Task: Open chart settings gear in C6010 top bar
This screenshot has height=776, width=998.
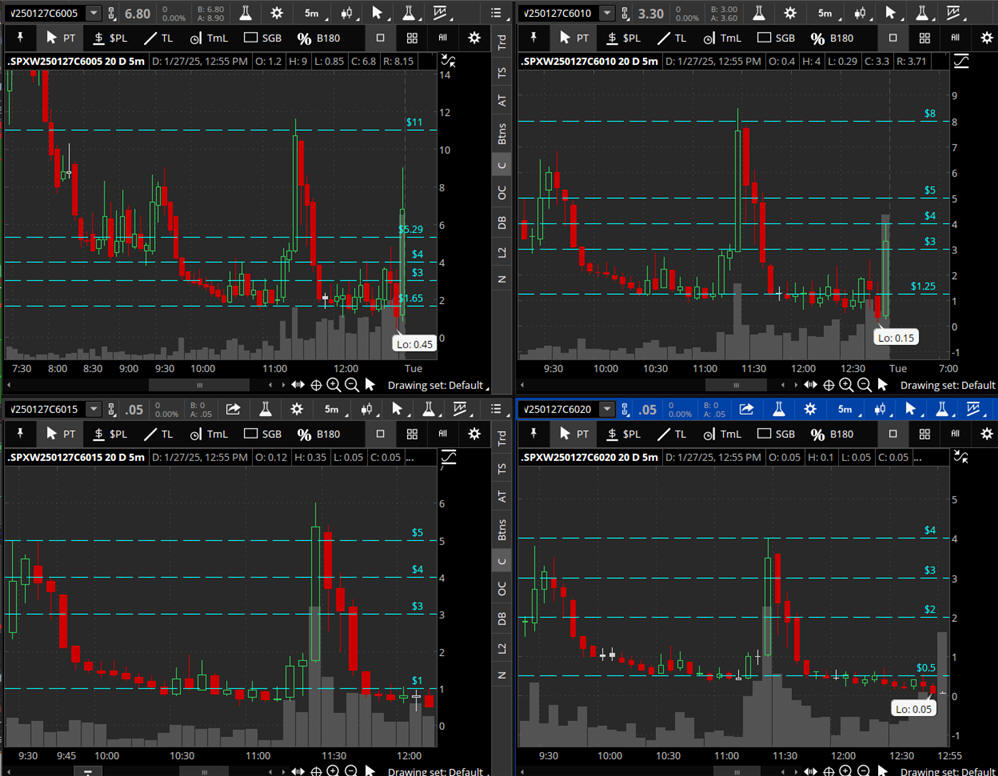Action: tap(790, 13)
